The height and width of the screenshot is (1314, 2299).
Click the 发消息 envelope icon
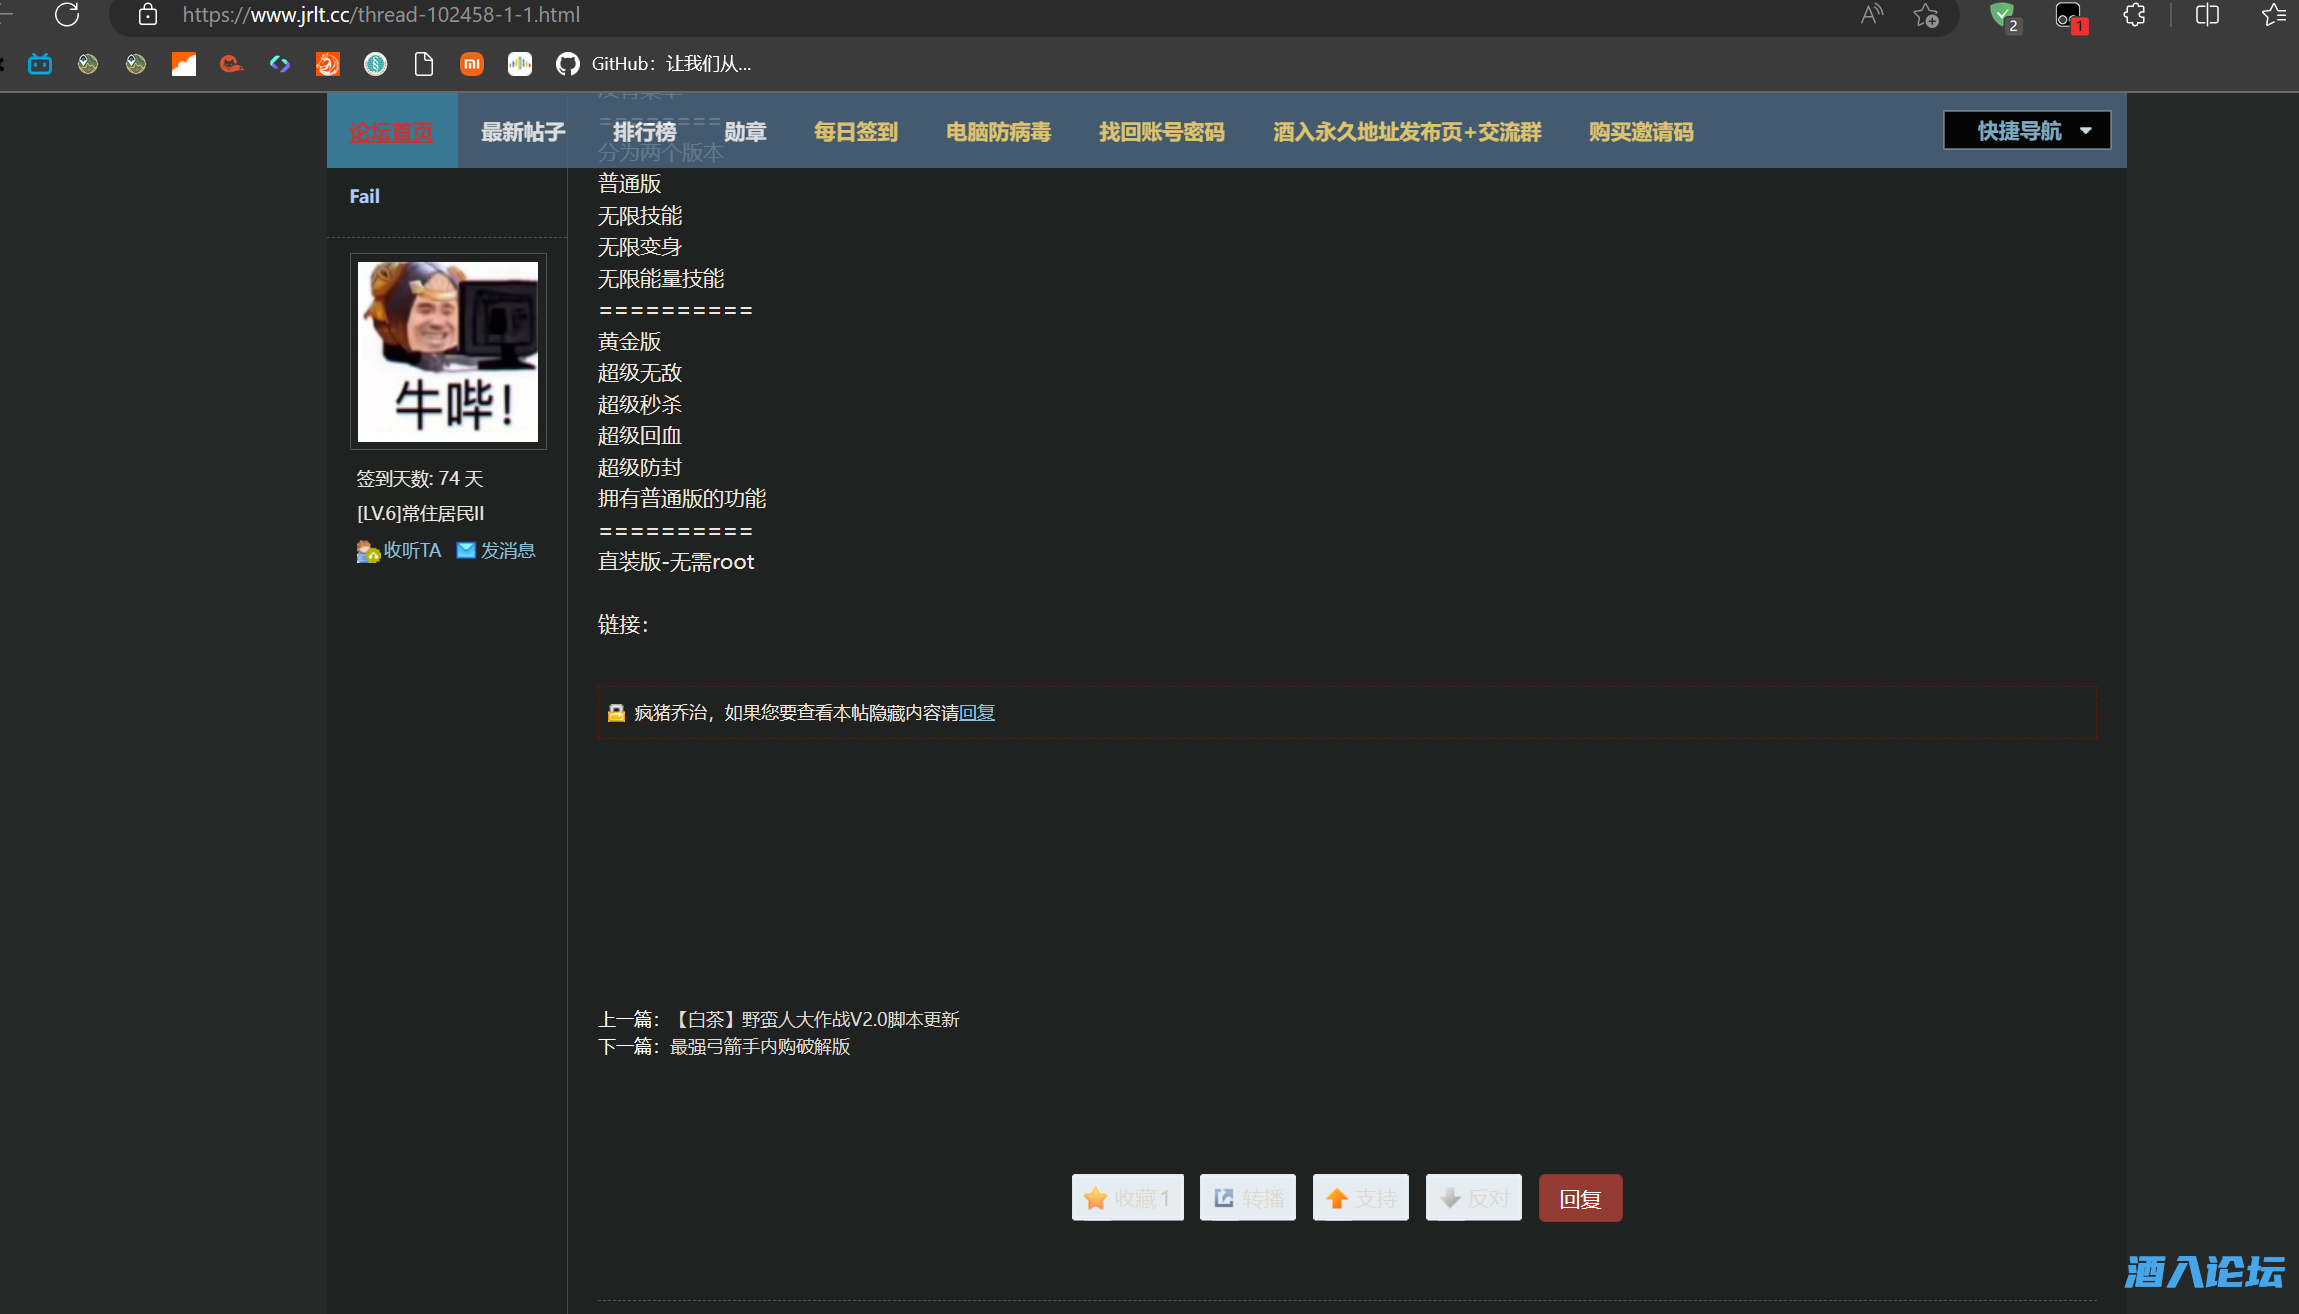coord(466,550)
